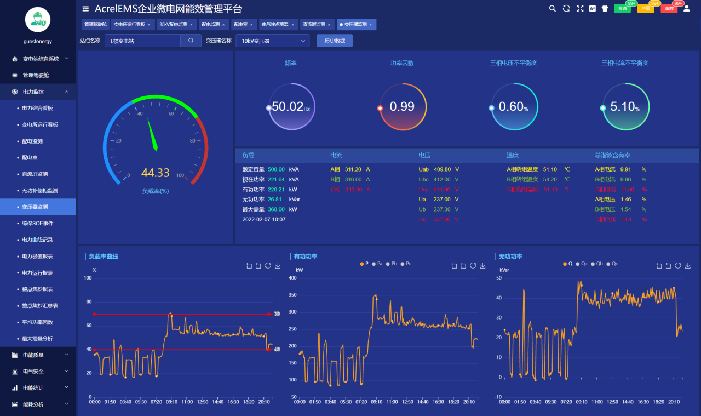
Task: Click the download icon in 无功功率 chart toolbar
Action: click(688, 266)
